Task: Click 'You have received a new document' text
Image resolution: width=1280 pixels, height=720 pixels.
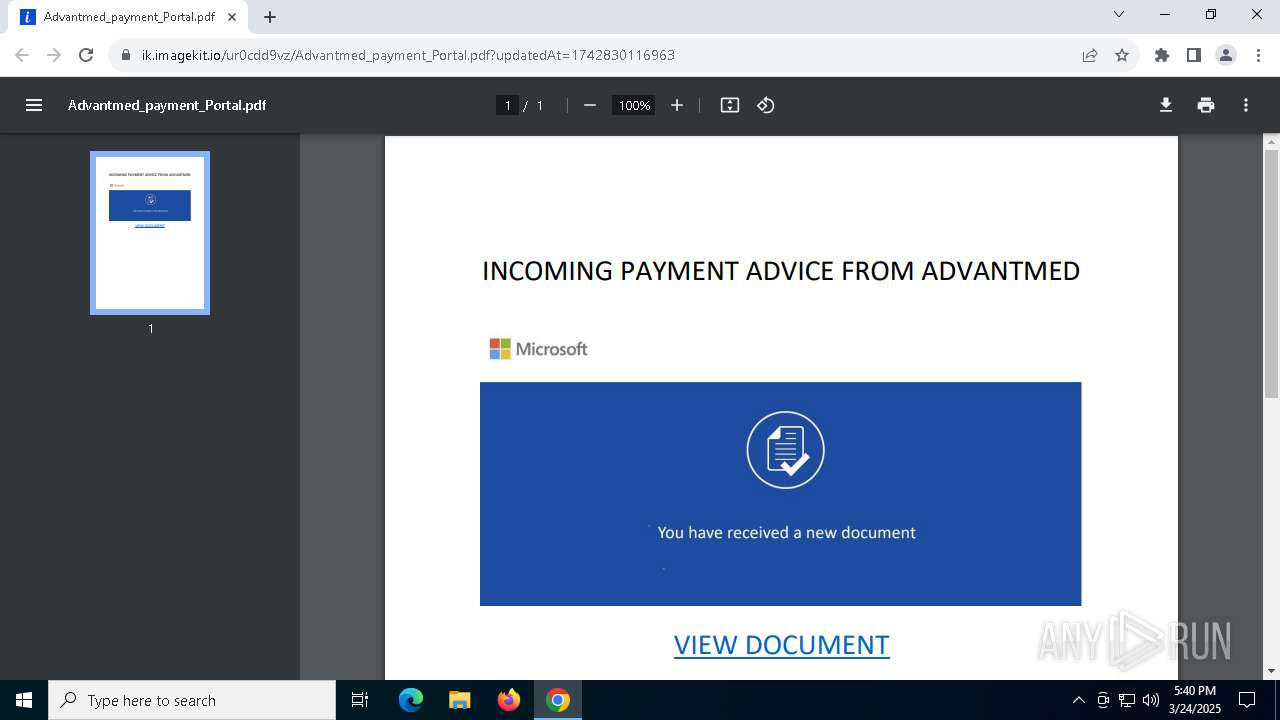Action: 787,532
